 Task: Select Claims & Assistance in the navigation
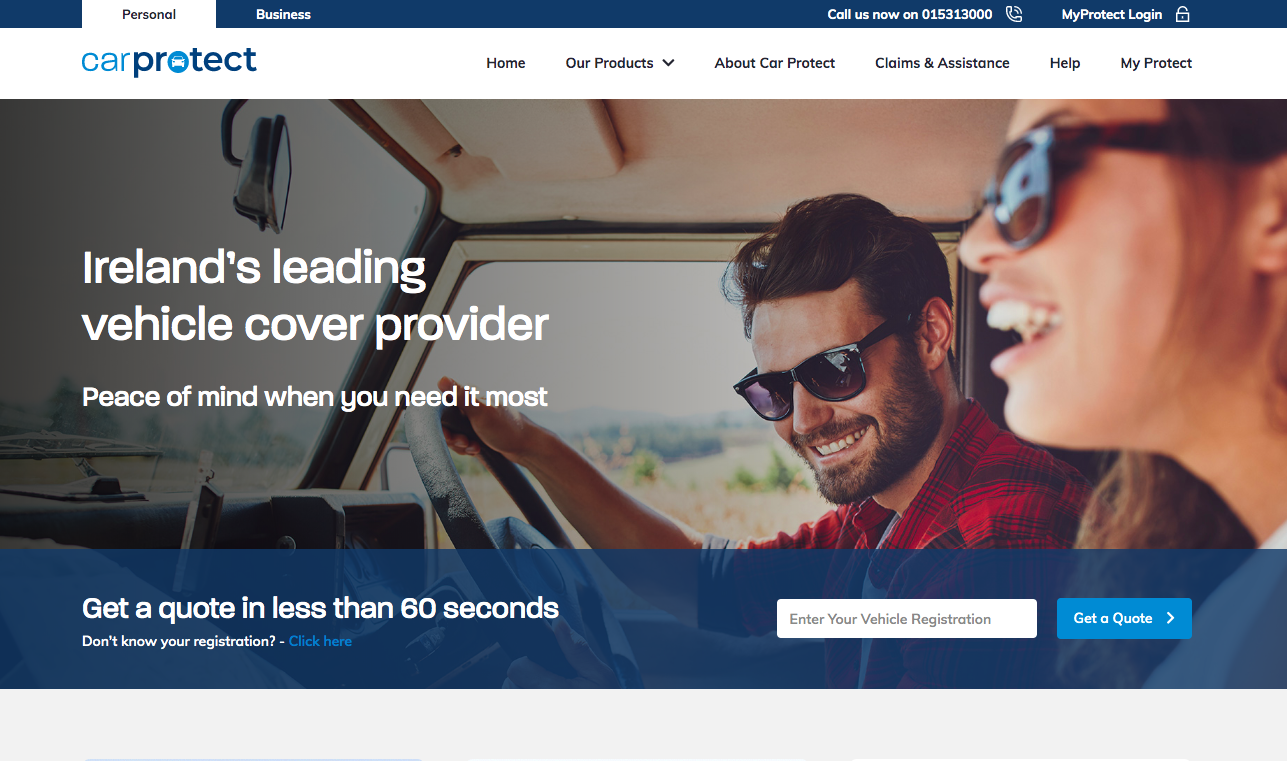(x=942, y=63)
